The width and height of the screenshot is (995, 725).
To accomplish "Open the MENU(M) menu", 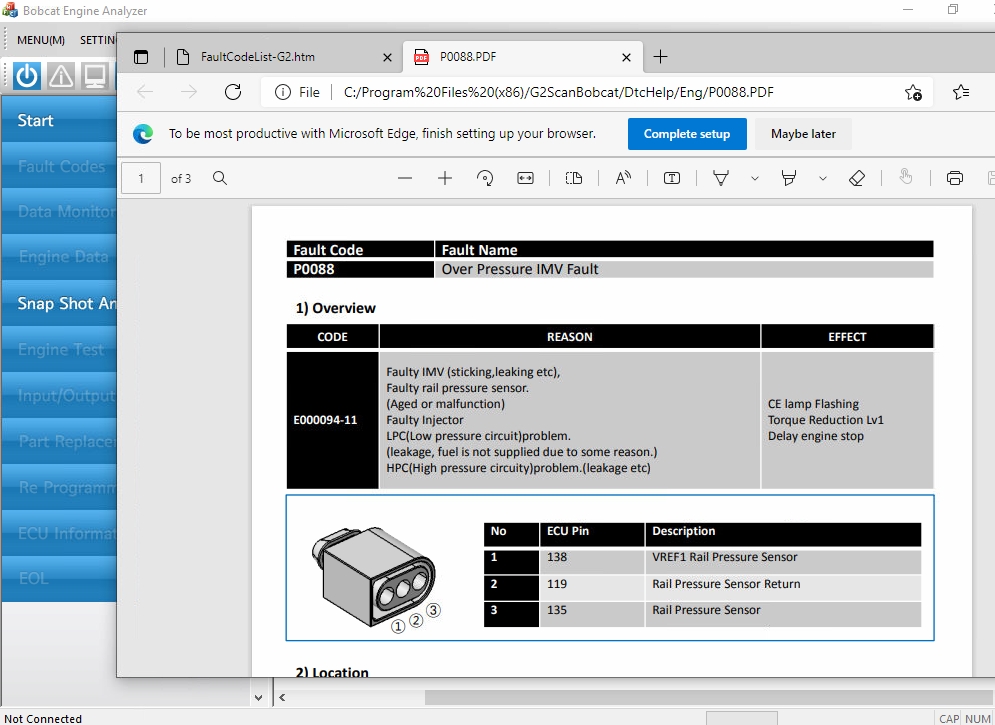I will (x=41, y=40).
